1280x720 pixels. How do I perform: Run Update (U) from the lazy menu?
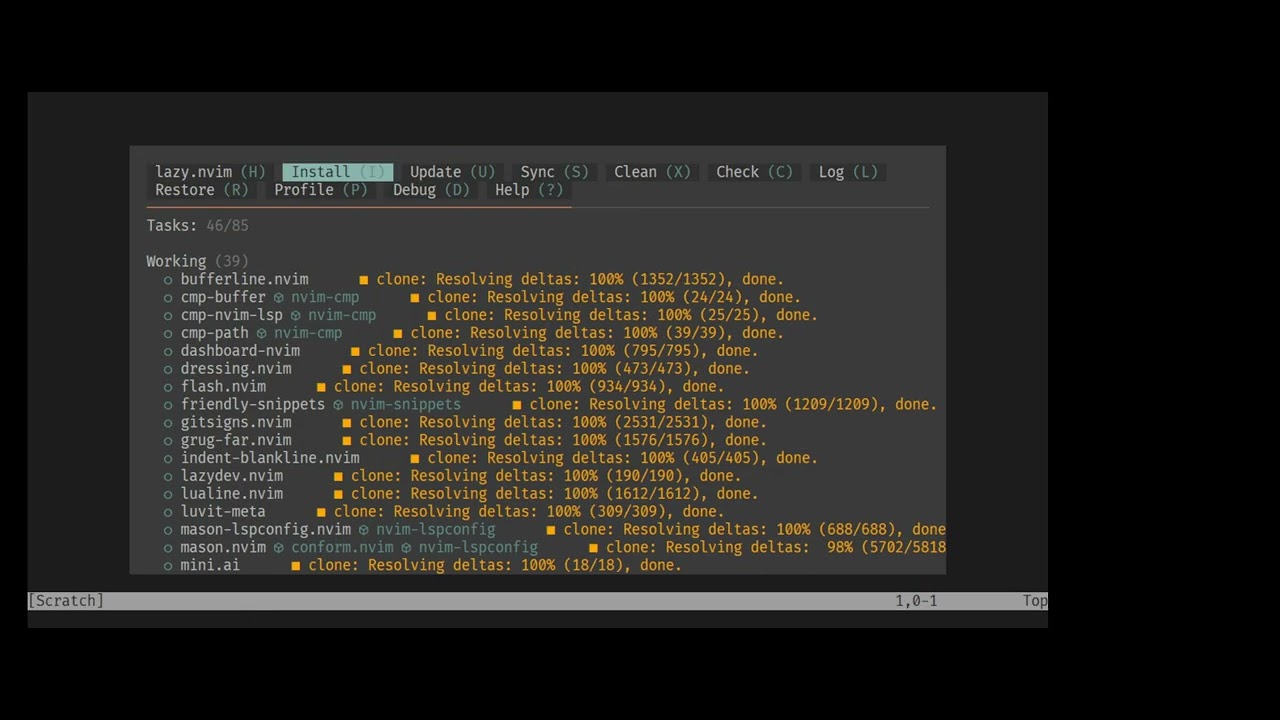point(452,172)
